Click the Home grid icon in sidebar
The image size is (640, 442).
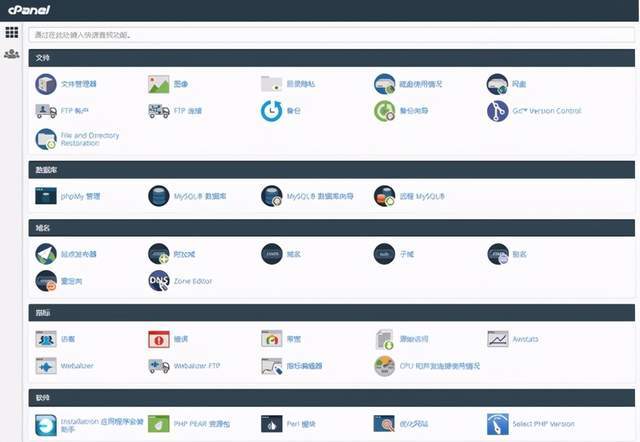pyautogui.click(x=11, y=32)
